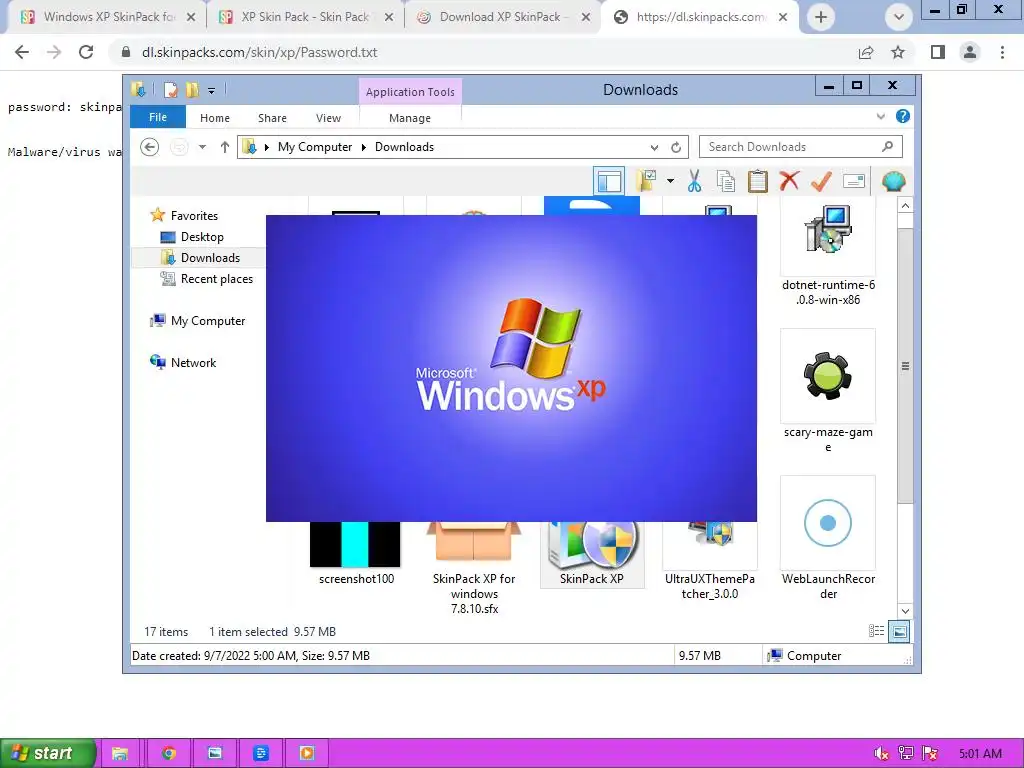Viewport: 1024px width, 768px height.
Task: Switch to large icons view
Action: pos(899,631)
